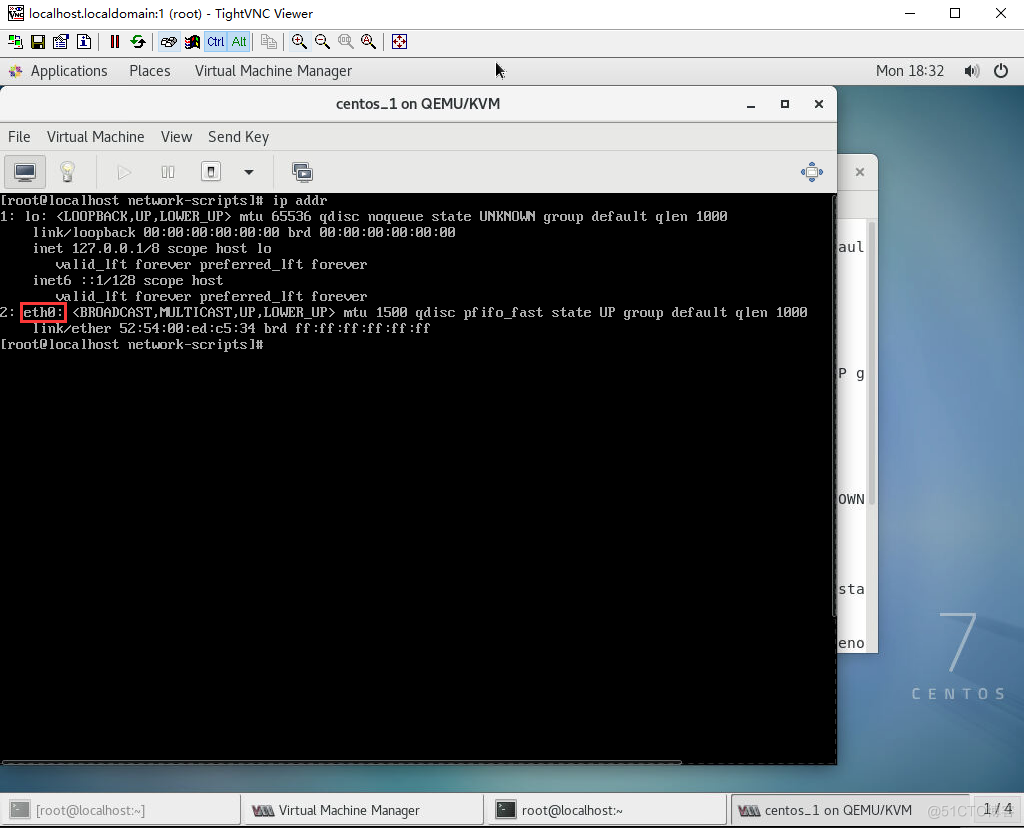Screen dimensions: 1024x828
Task: Minimize the centos_1 on QEMU/KVM window
Action: click(751, 104)
